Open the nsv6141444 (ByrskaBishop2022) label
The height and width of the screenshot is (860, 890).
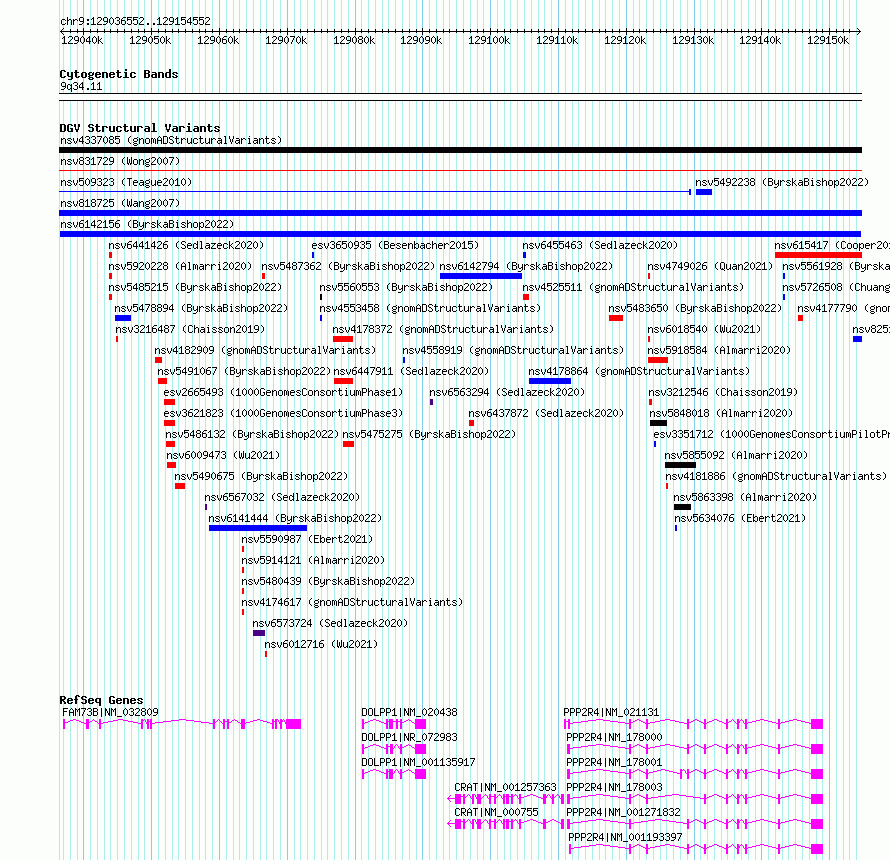coord(295,518)
